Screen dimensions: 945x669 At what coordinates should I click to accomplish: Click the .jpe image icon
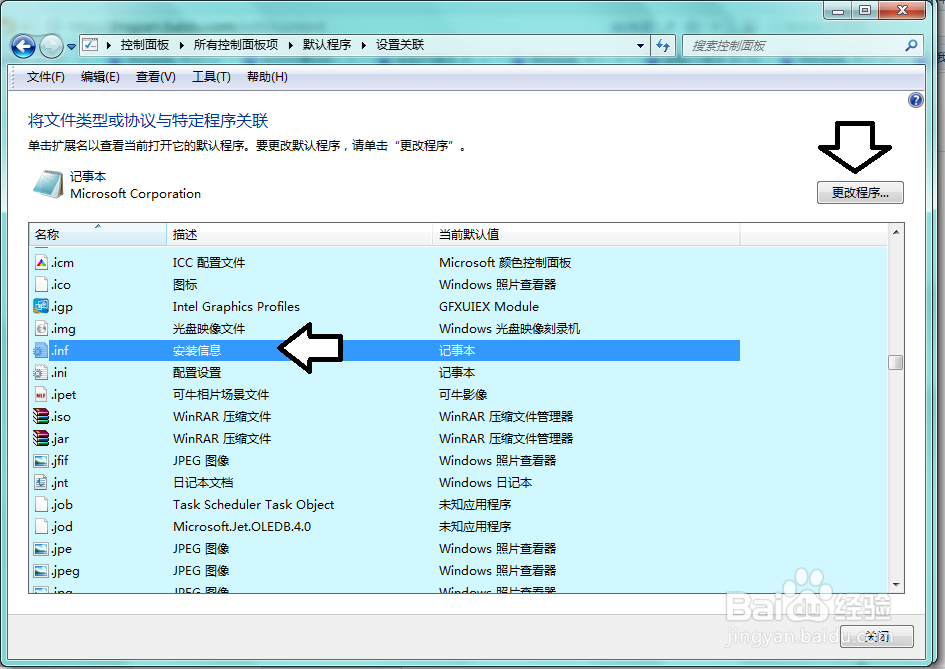coord(41,549)
